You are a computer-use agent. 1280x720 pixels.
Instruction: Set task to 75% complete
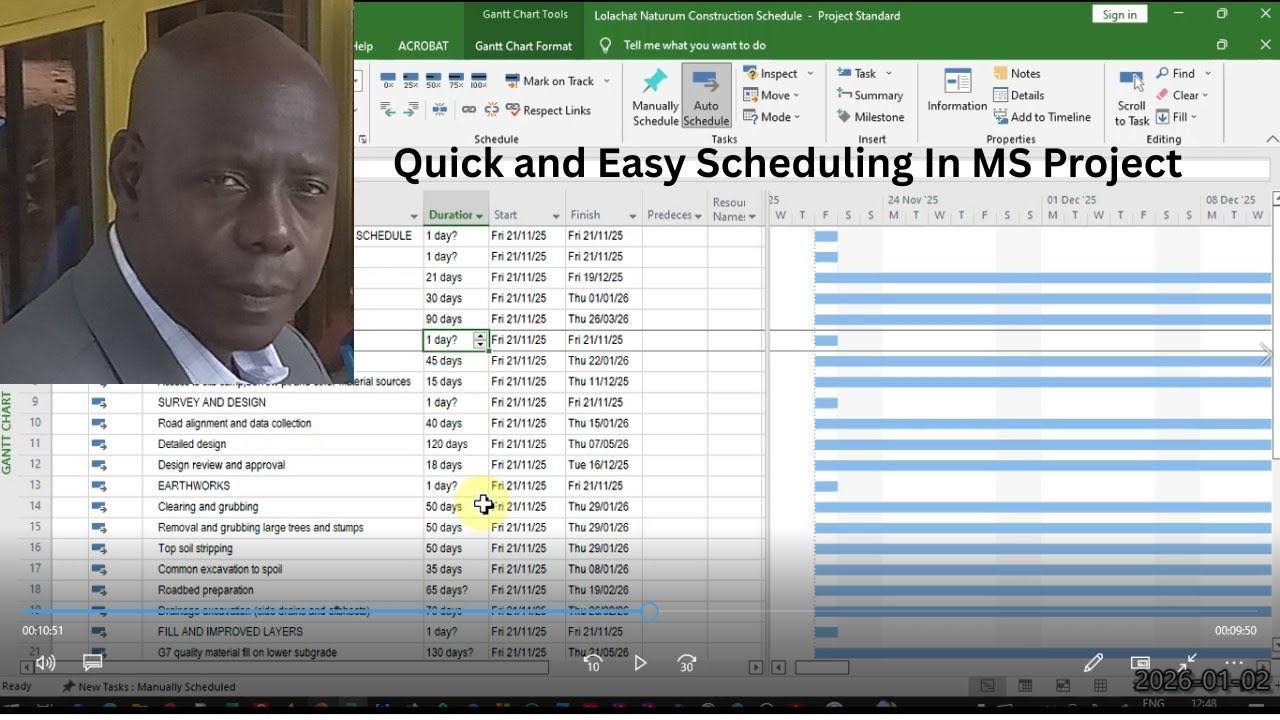coord(456,81)
